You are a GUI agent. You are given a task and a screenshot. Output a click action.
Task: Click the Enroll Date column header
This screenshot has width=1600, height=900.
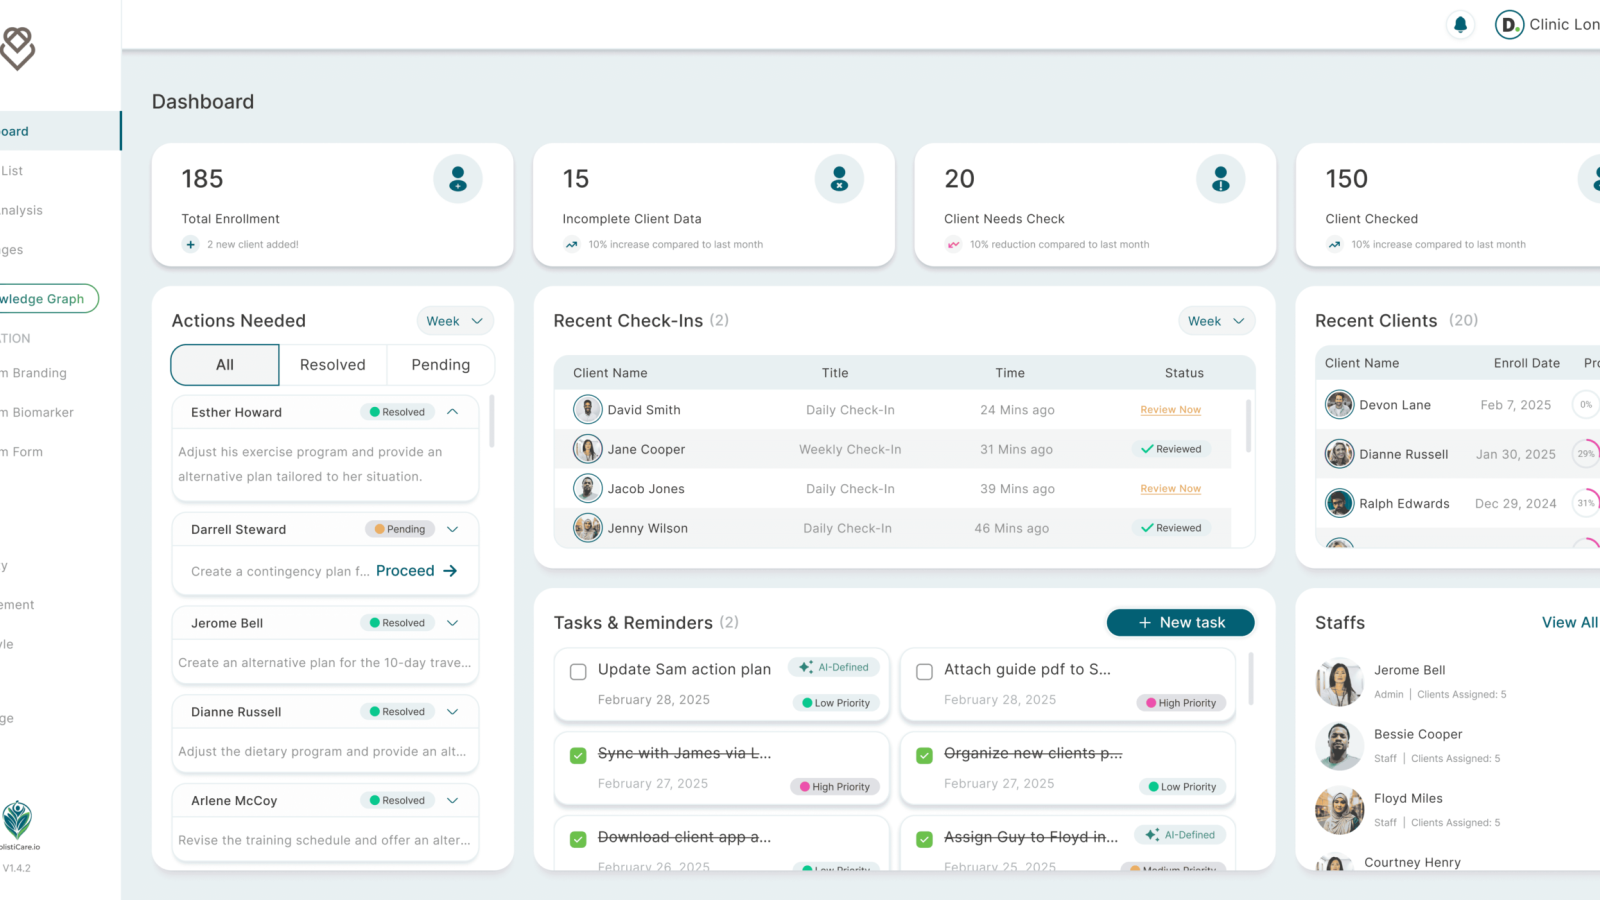1526,363
